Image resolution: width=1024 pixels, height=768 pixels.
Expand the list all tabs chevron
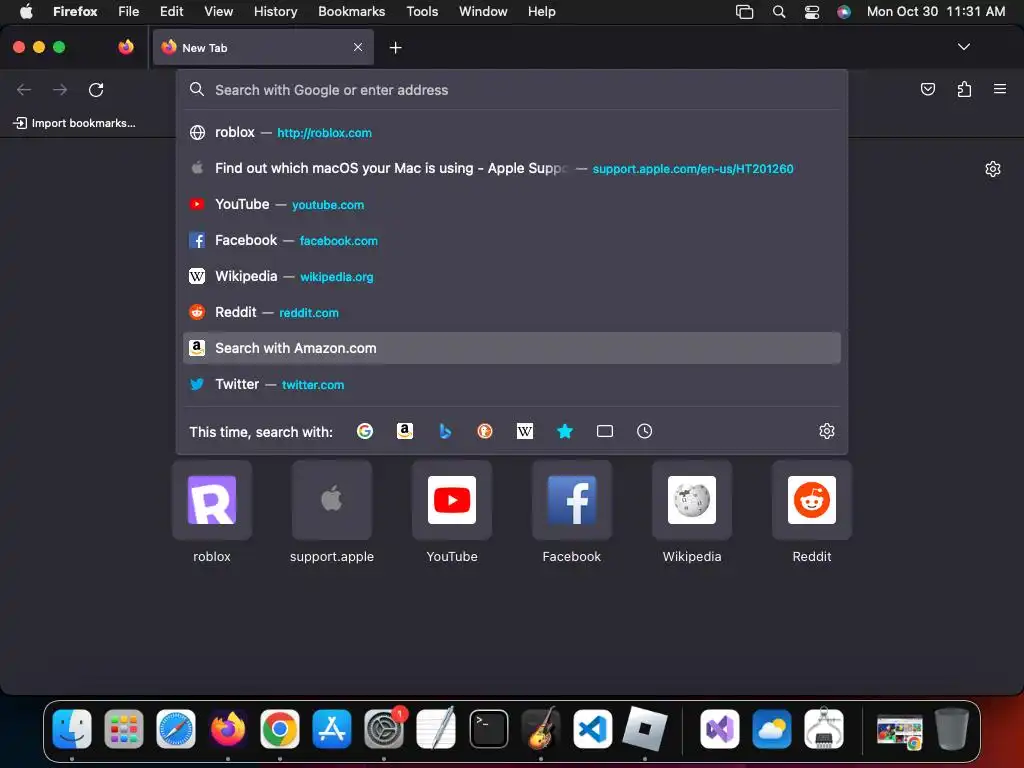[x=964, y=47]
